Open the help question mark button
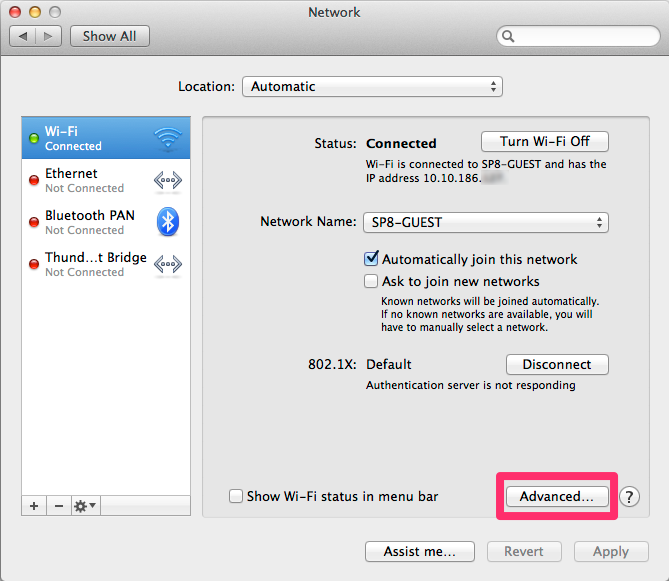Screen dimensions: 669x581 pyautogui.click(x=629, y=496)
